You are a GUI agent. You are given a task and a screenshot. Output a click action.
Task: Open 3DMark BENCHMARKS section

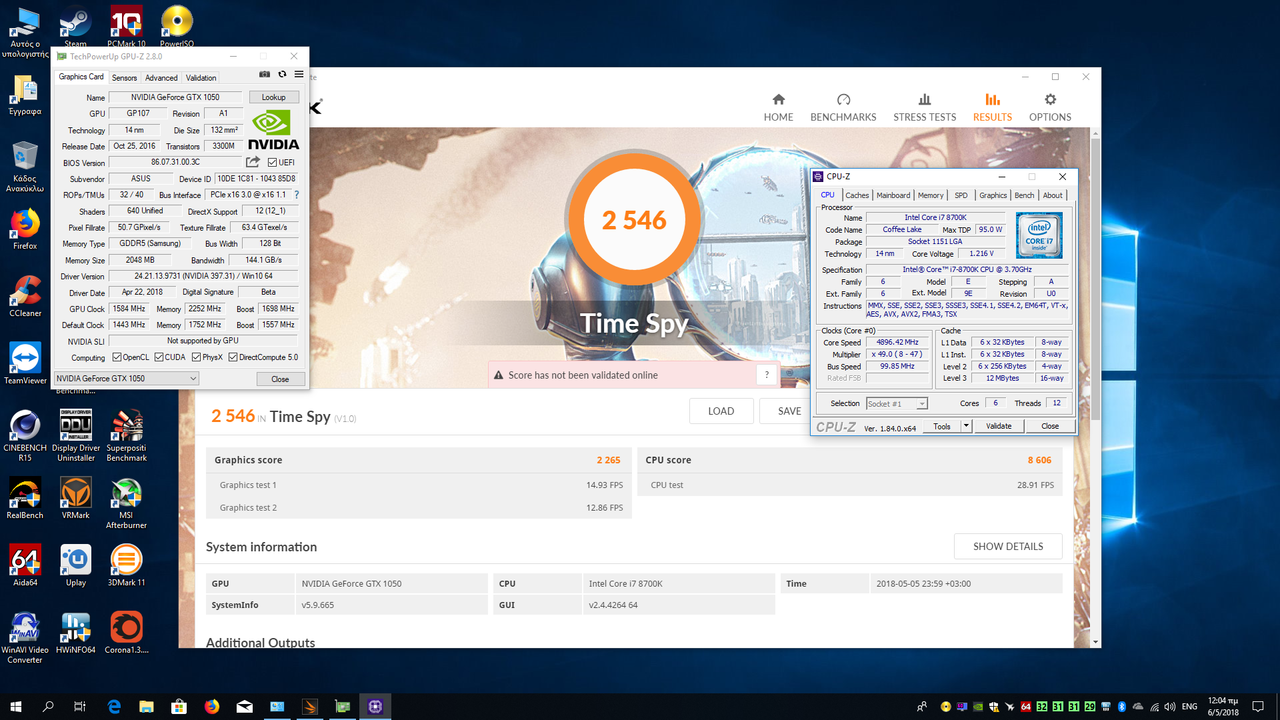click(843, 108)
